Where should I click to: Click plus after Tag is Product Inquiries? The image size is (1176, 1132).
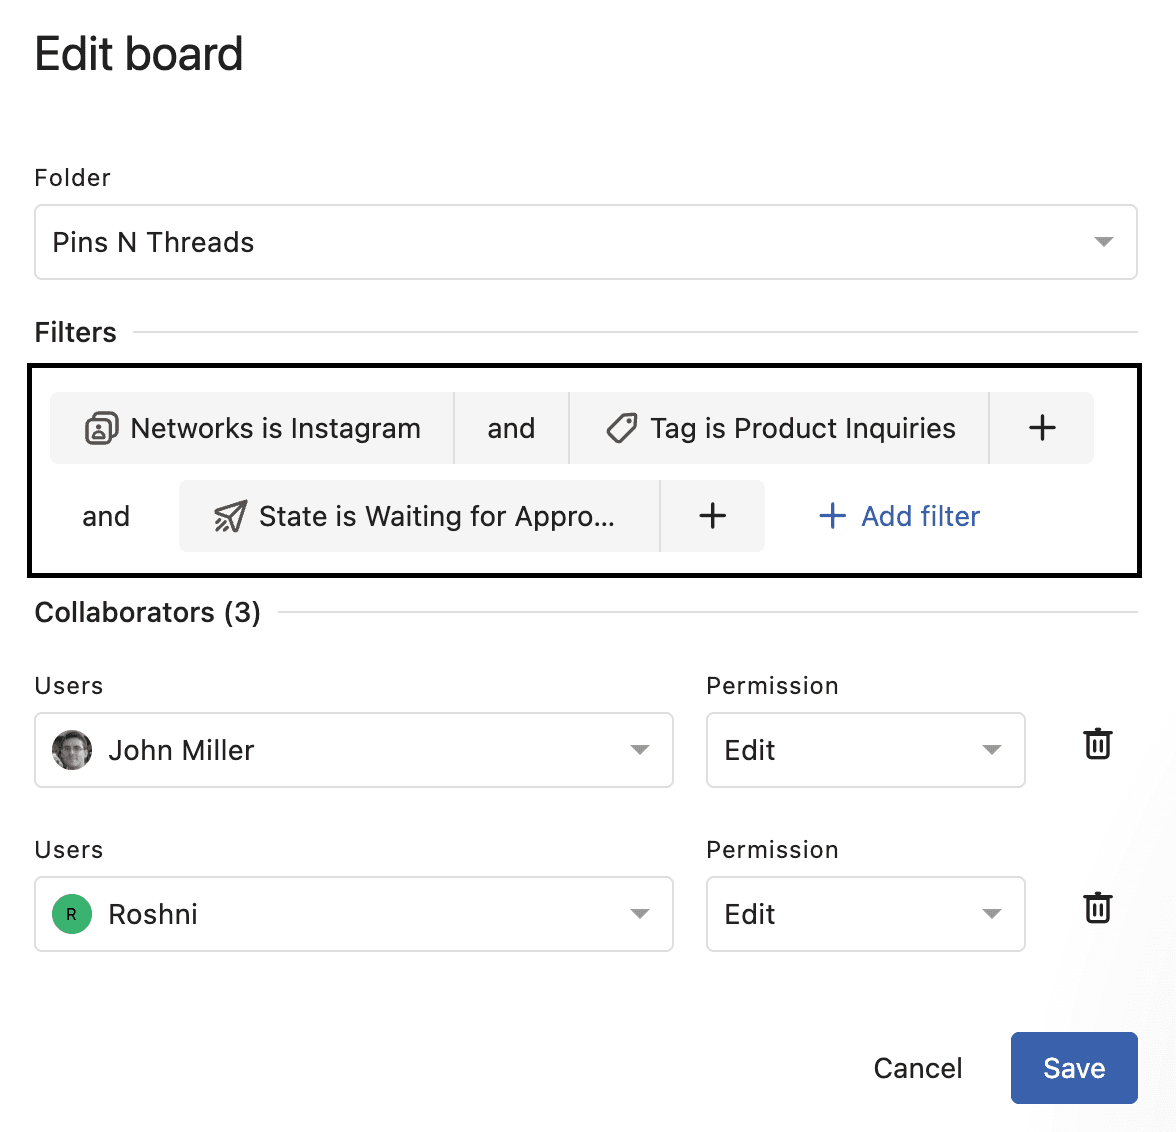pos(1042,428)
